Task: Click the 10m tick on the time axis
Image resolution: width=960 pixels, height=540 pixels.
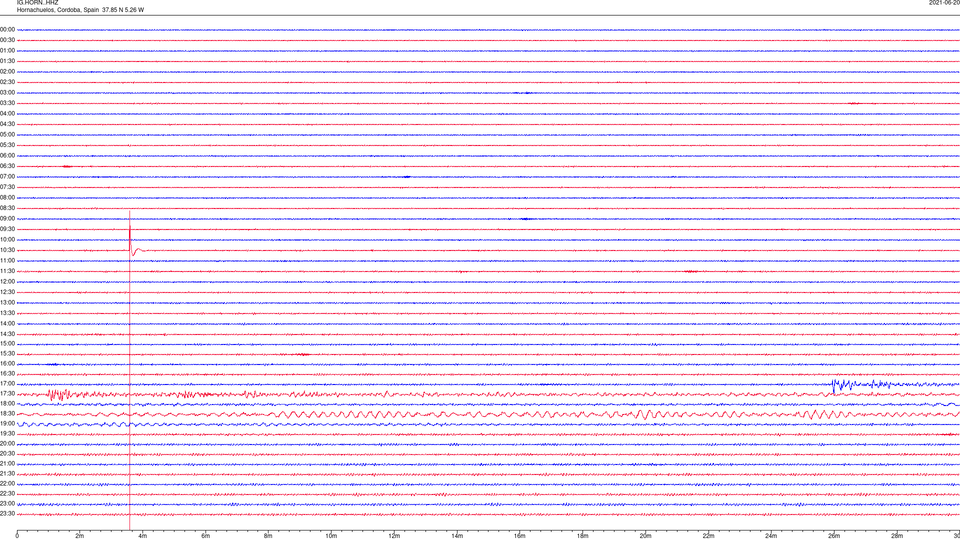Action: point(331,536)
